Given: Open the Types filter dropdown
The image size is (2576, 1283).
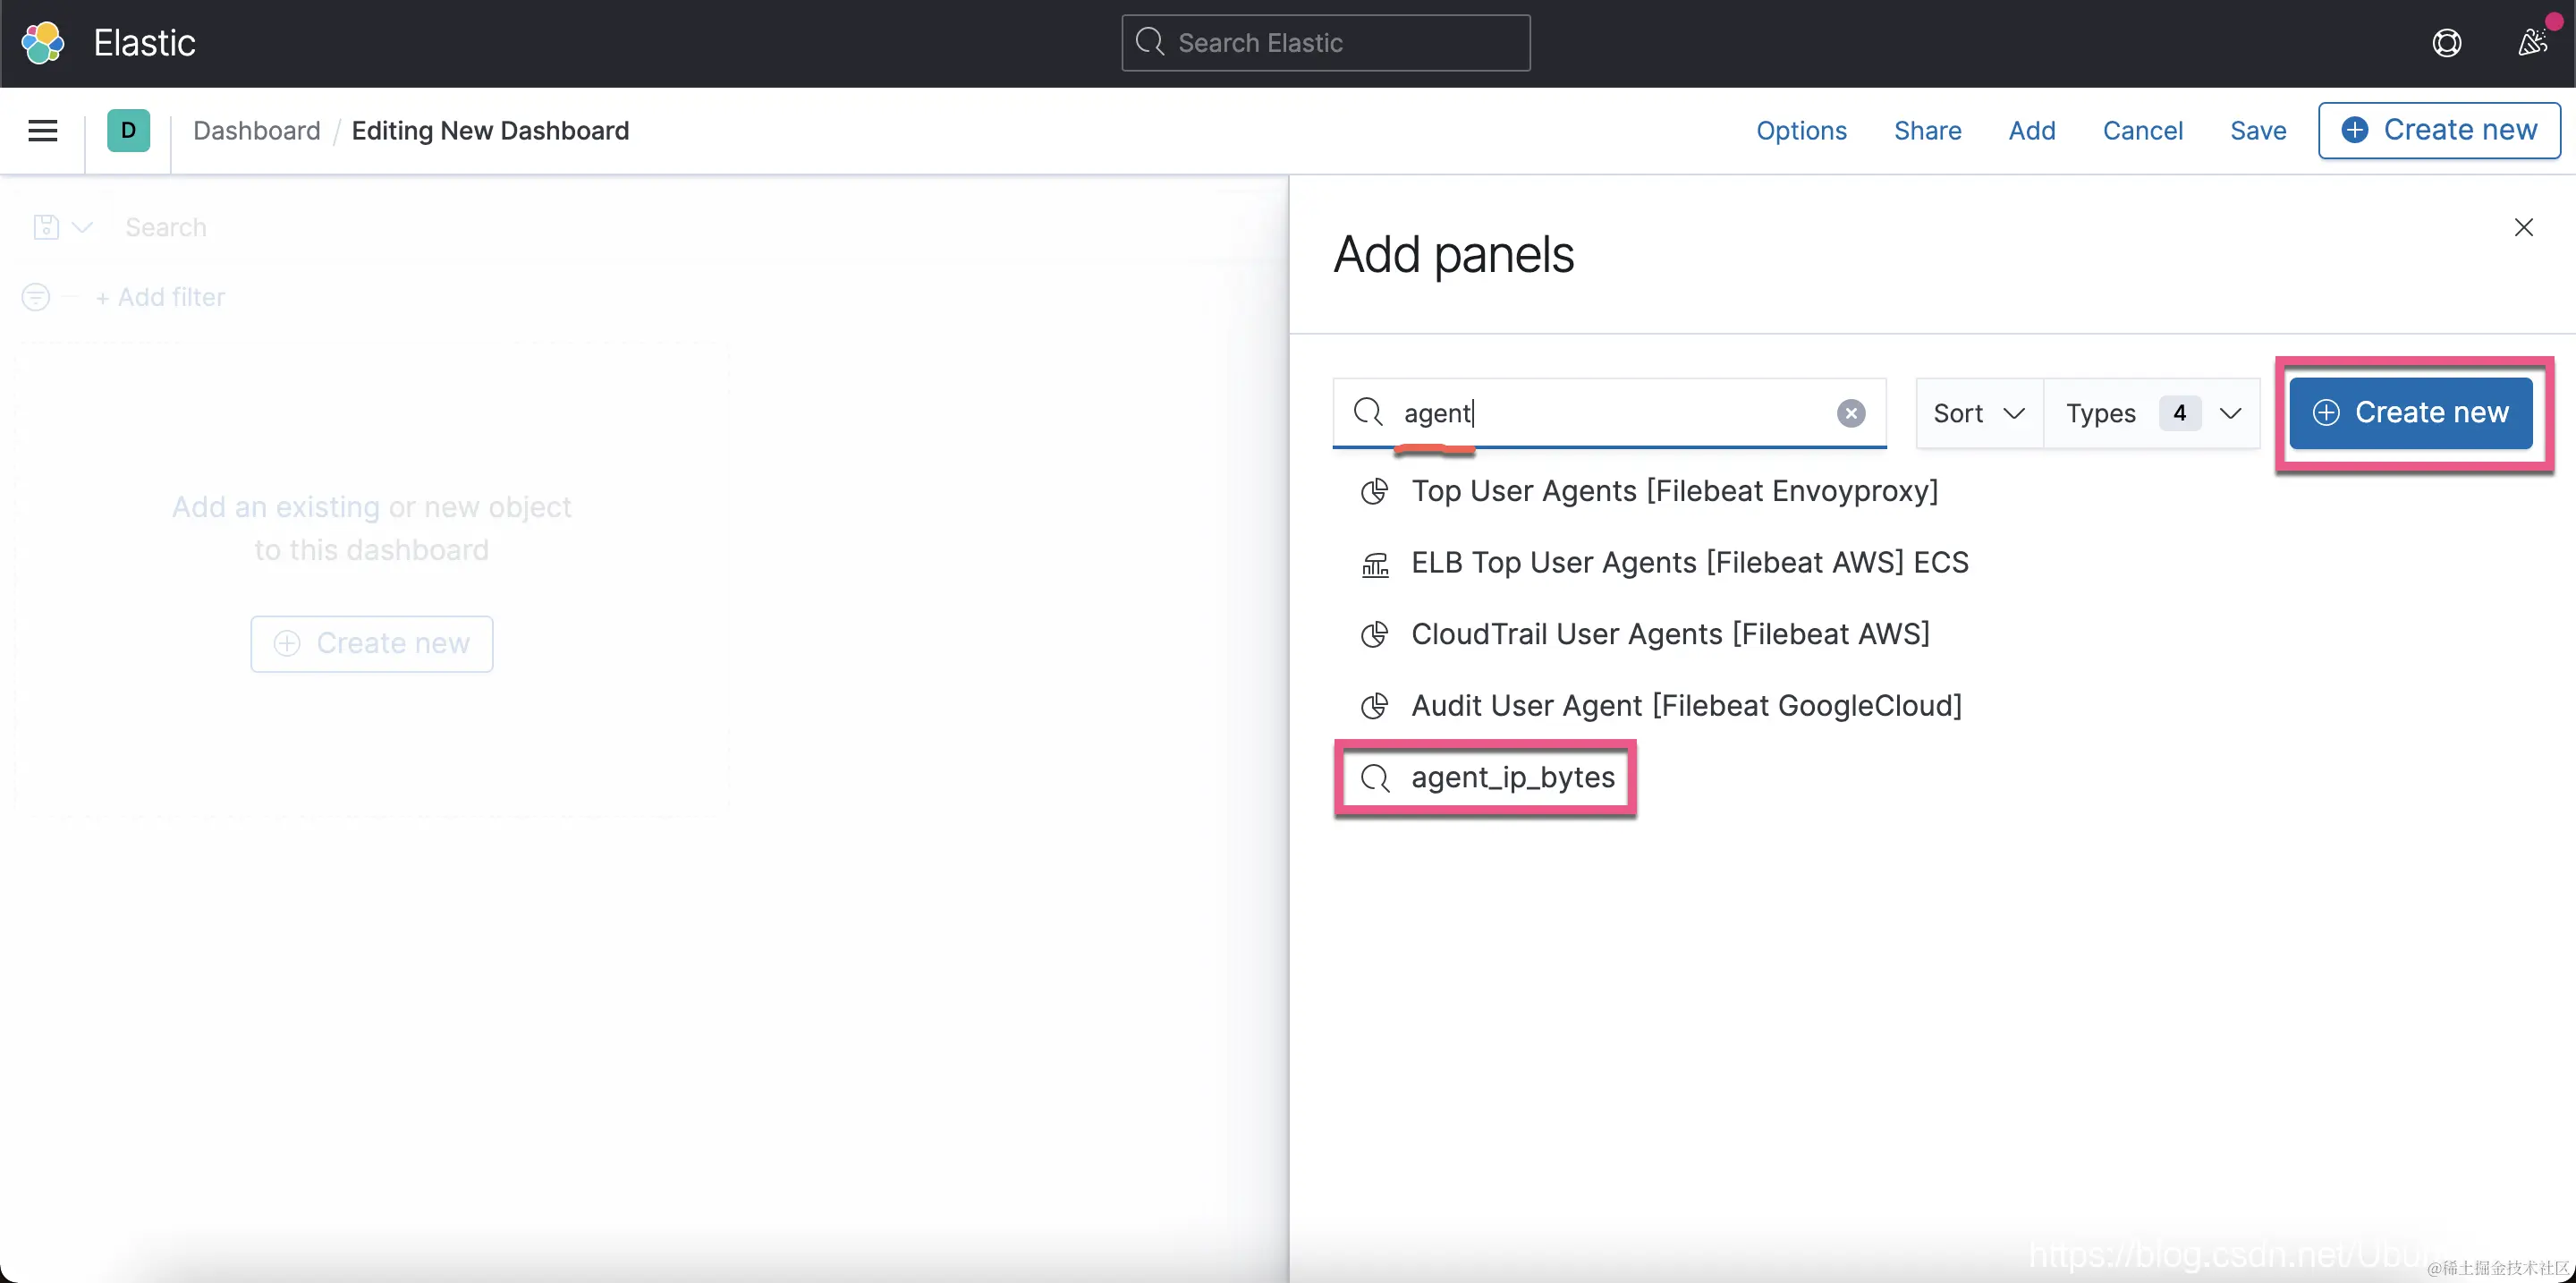Looking at the screenshot, I should [x=2151, y=413].
